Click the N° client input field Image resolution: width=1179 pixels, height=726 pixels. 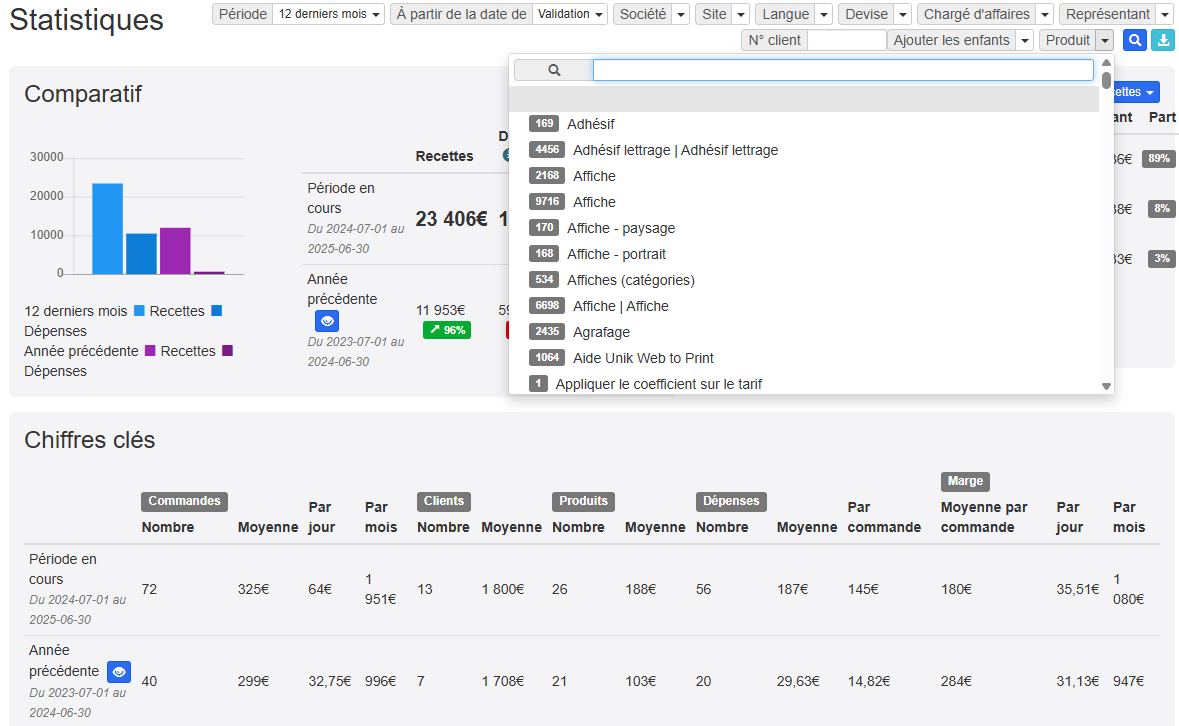[x=846, y=40]
